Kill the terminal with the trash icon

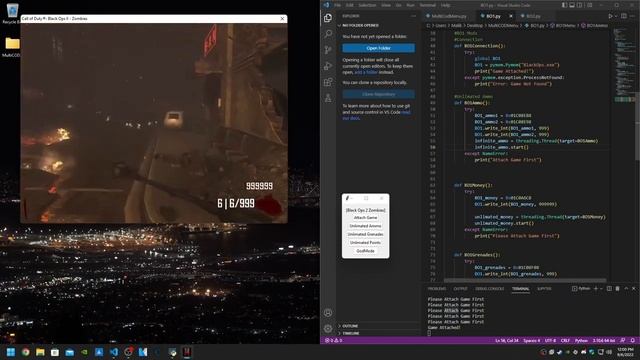click(x=618, y=289)
